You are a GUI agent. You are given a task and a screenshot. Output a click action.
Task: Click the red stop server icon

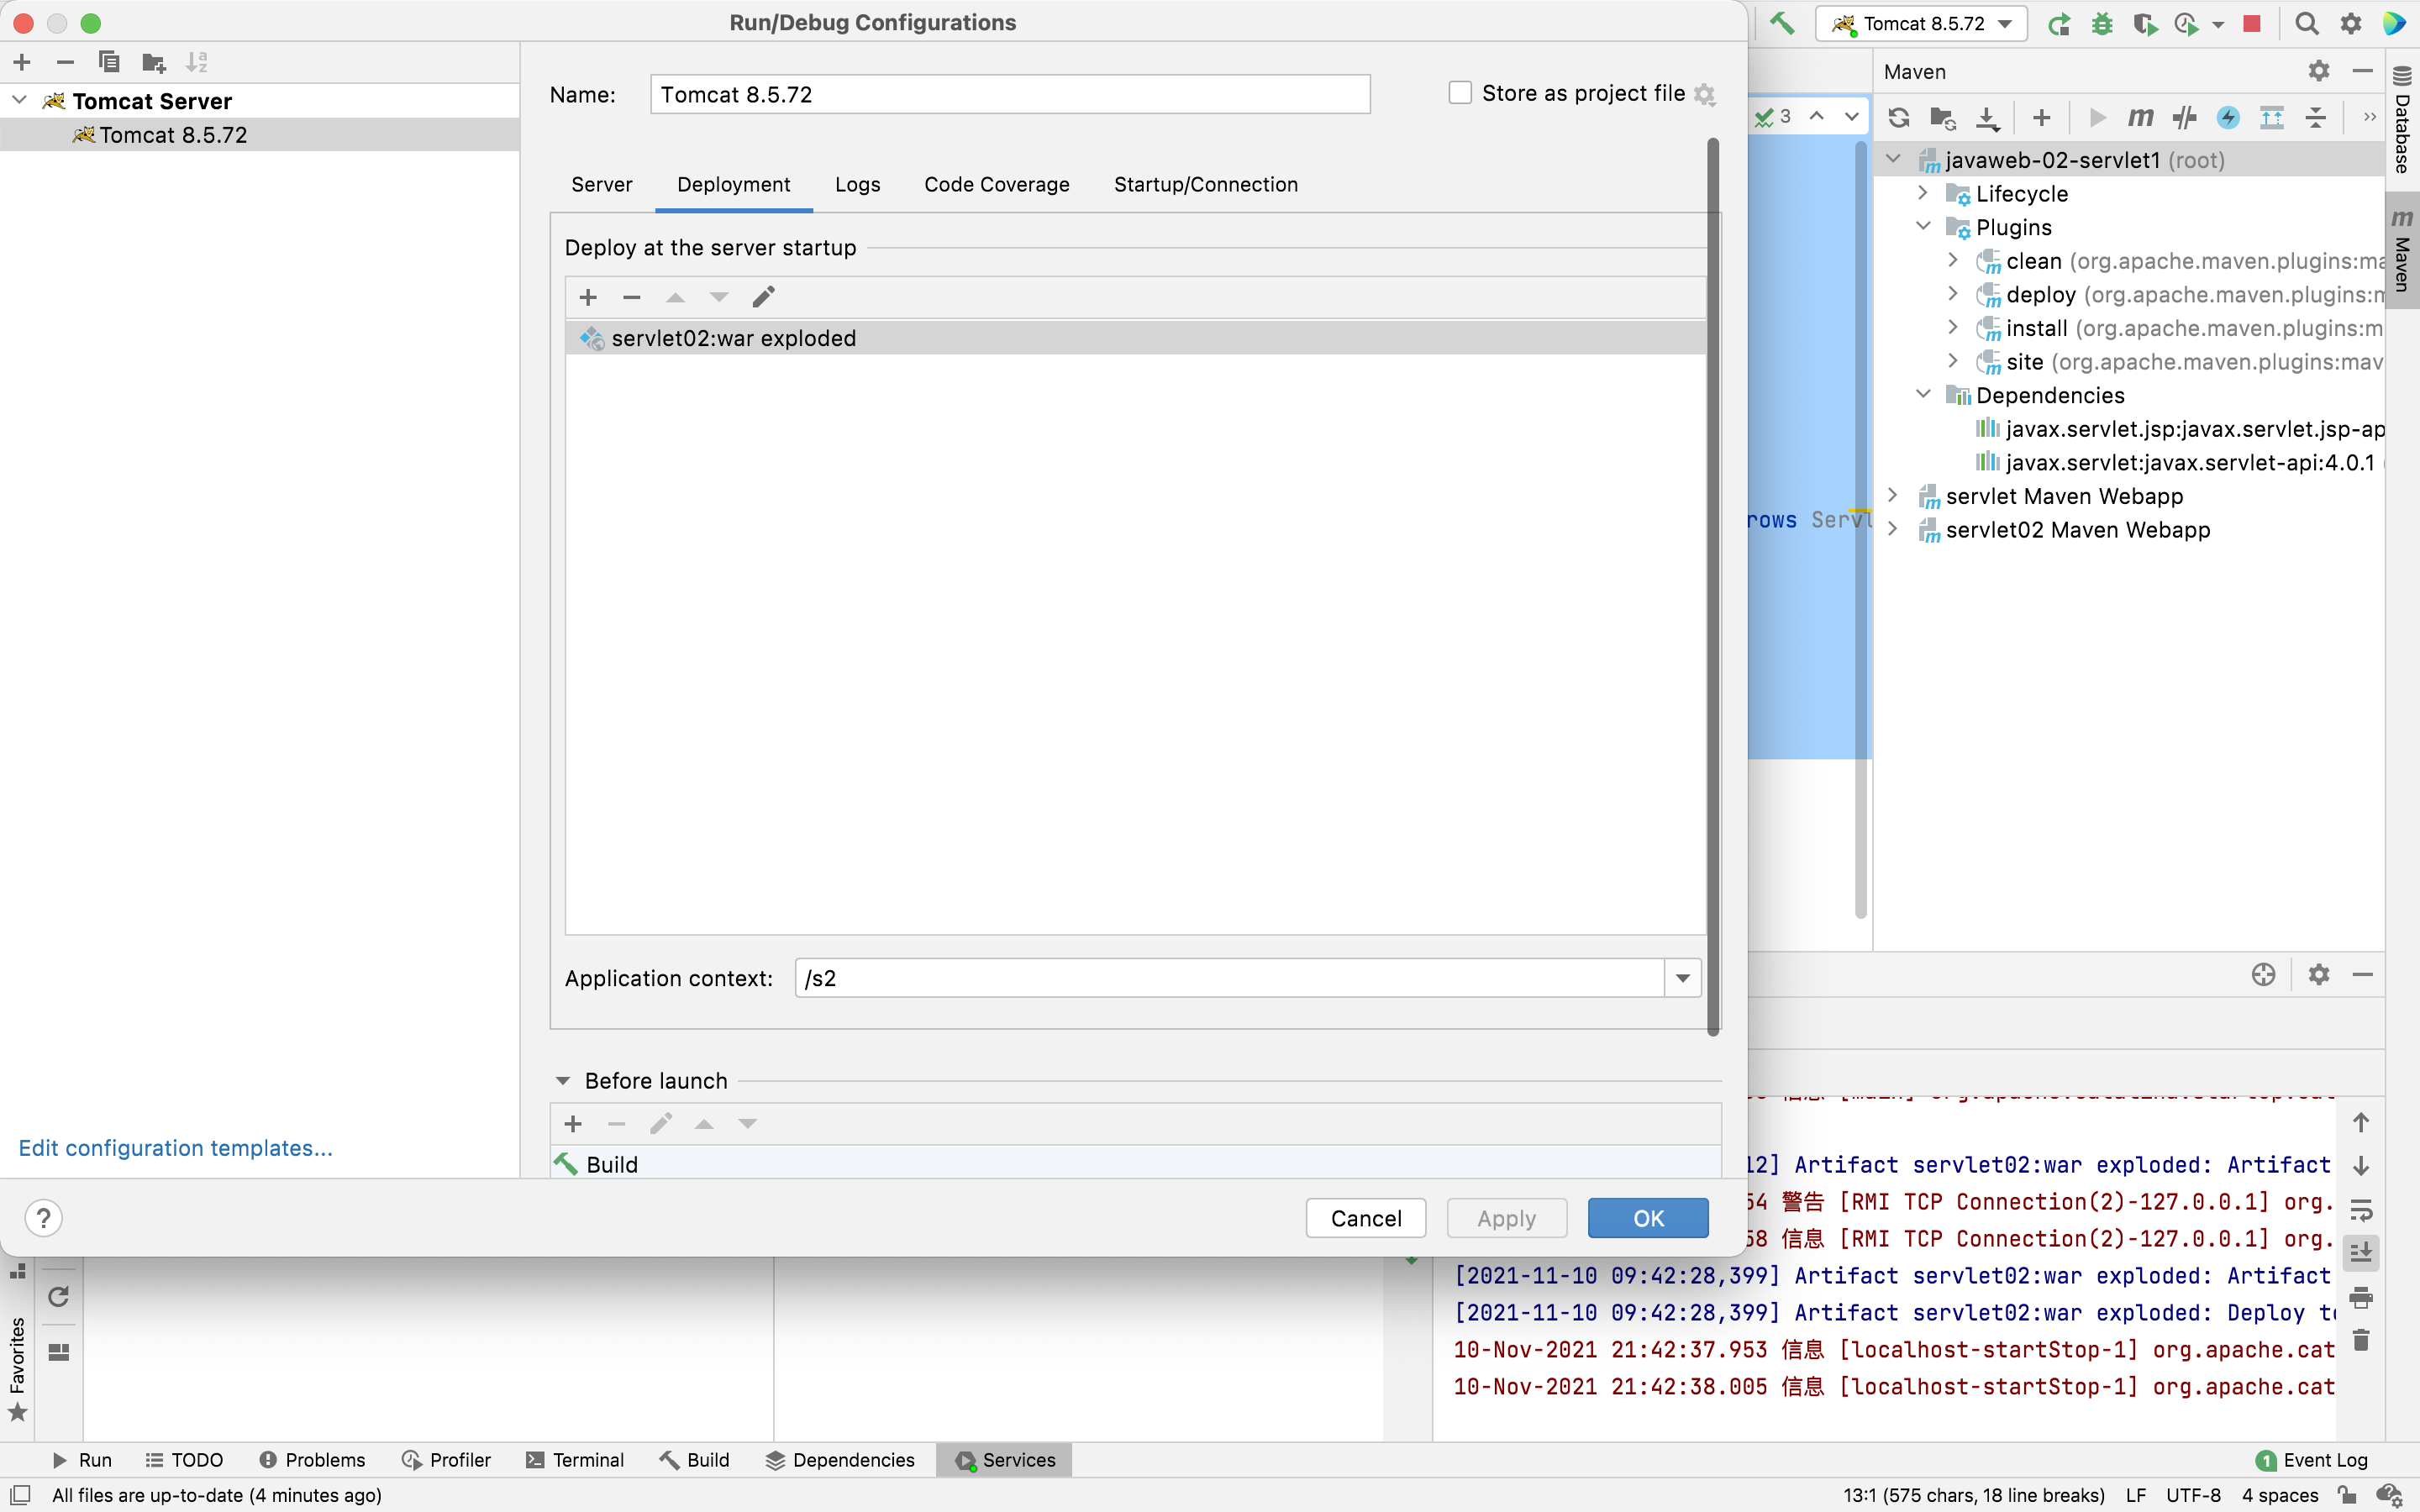(x=2251, y=24)
